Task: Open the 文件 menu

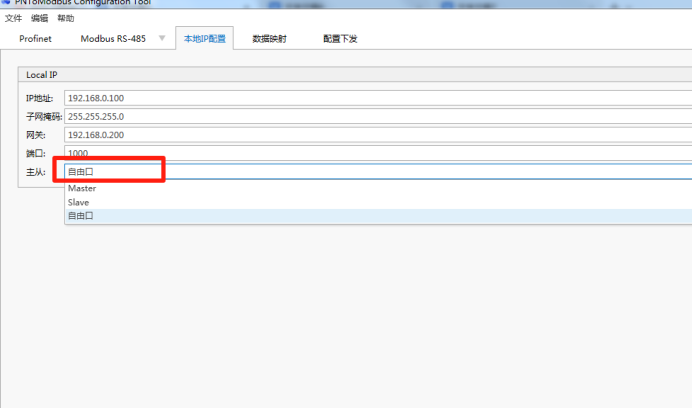Action: 13,18
